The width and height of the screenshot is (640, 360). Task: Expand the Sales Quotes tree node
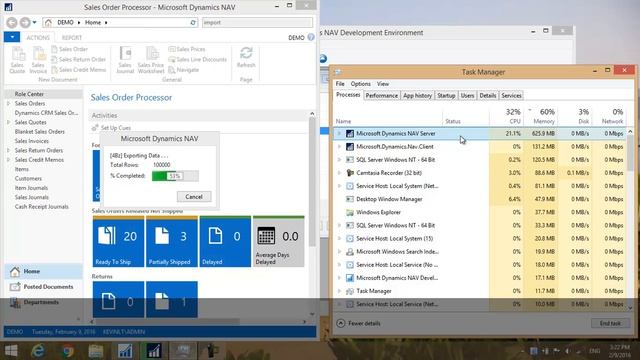9,122
